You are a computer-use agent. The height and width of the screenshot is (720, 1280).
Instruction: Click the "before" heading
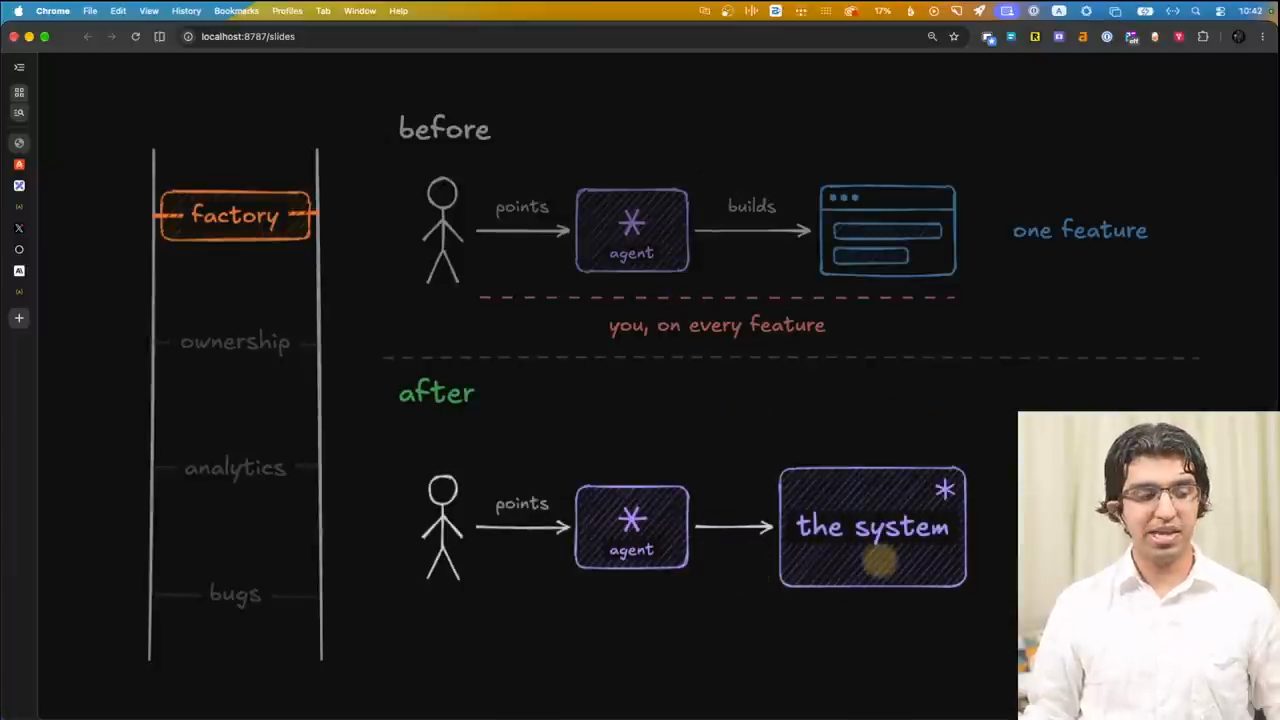click(x=445, y=129)
